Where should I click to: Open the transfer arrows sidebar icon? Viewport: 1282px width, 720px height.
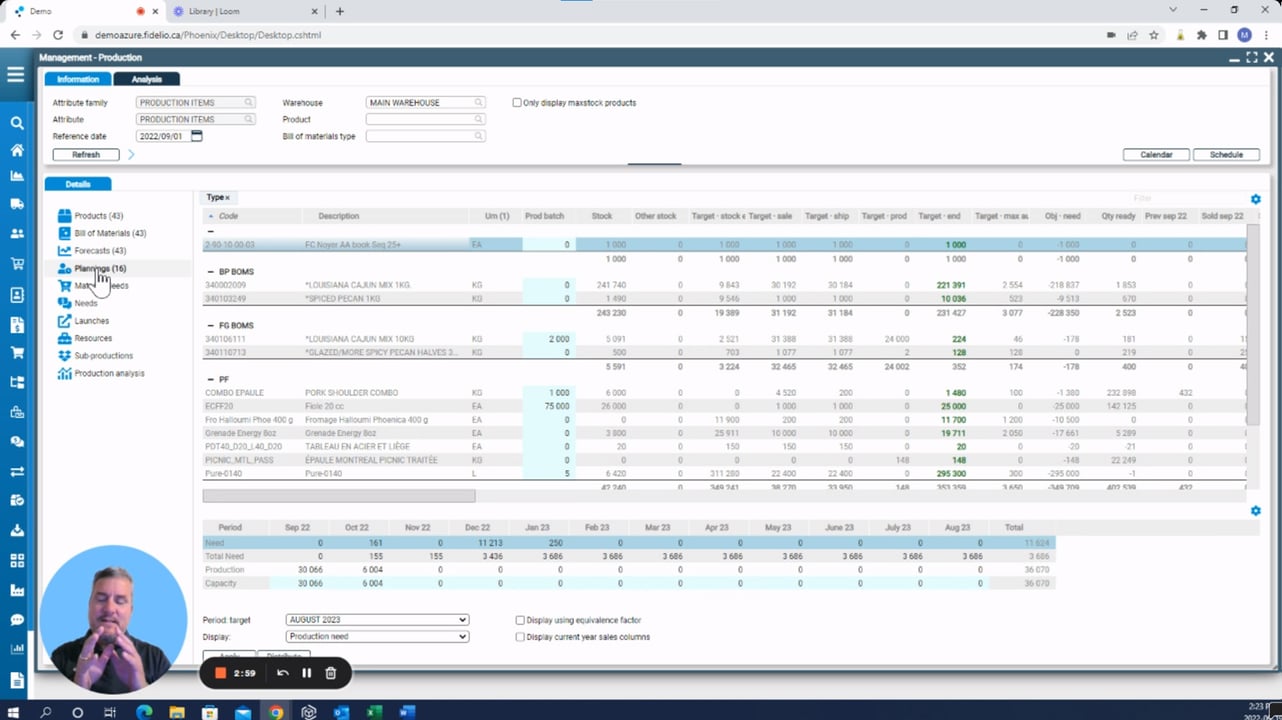click(16, 471)
